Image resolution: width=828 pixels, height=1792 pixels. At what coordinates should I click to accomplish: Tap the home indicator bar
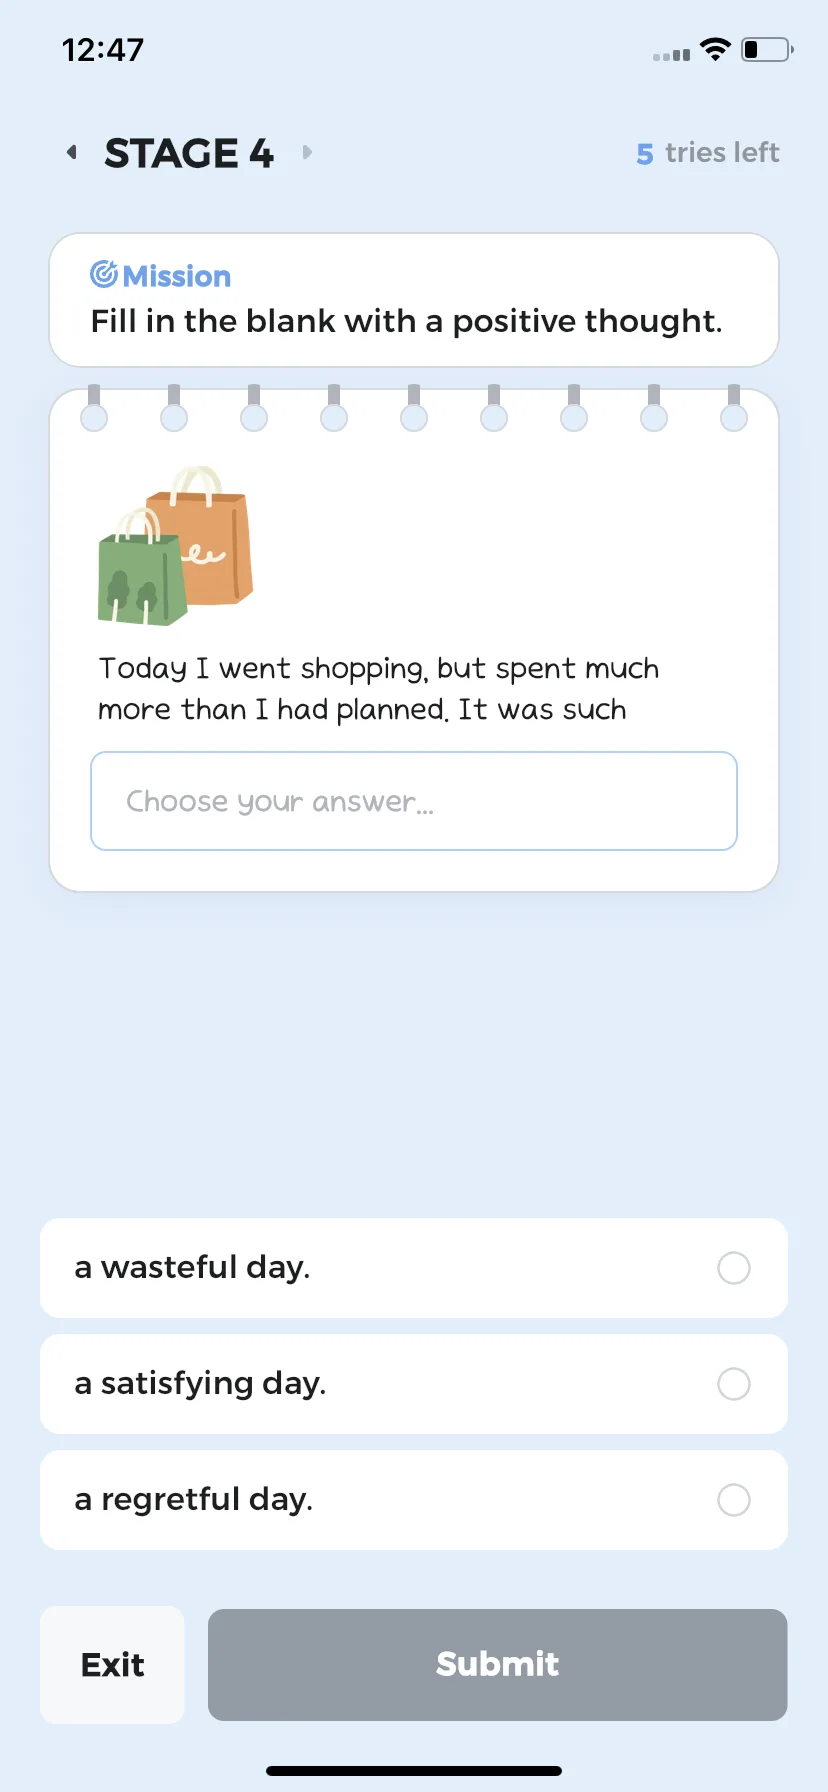coord(414,1771)
